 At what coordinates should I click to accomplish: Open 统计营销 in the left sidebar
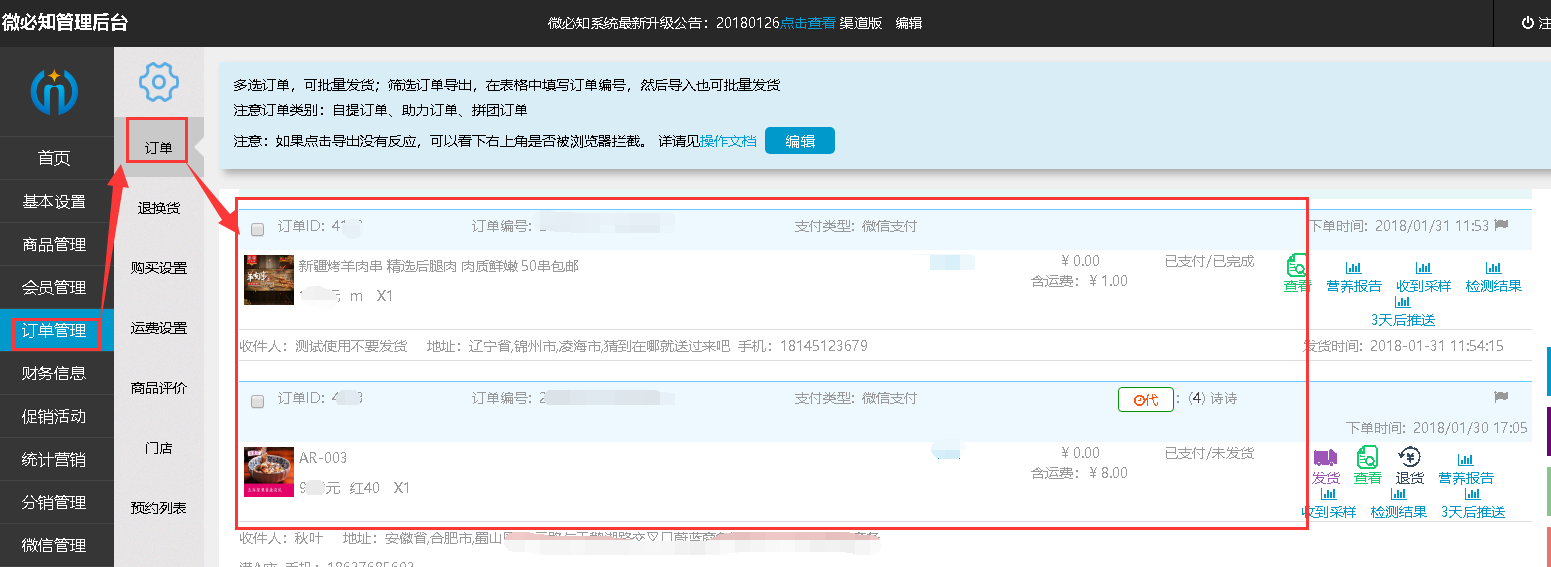click(x=54, y=459)
